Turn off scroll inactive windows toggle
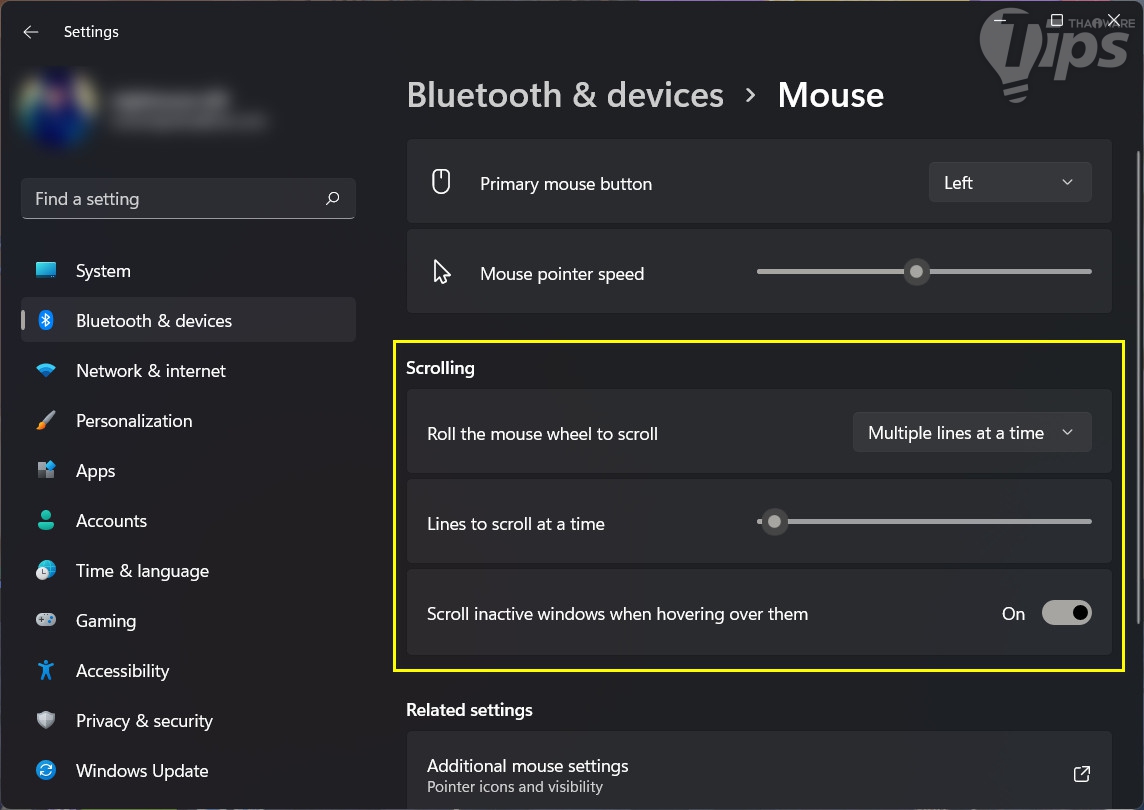The width and height of the screenshot is (1144, 810). point(1066,613)
